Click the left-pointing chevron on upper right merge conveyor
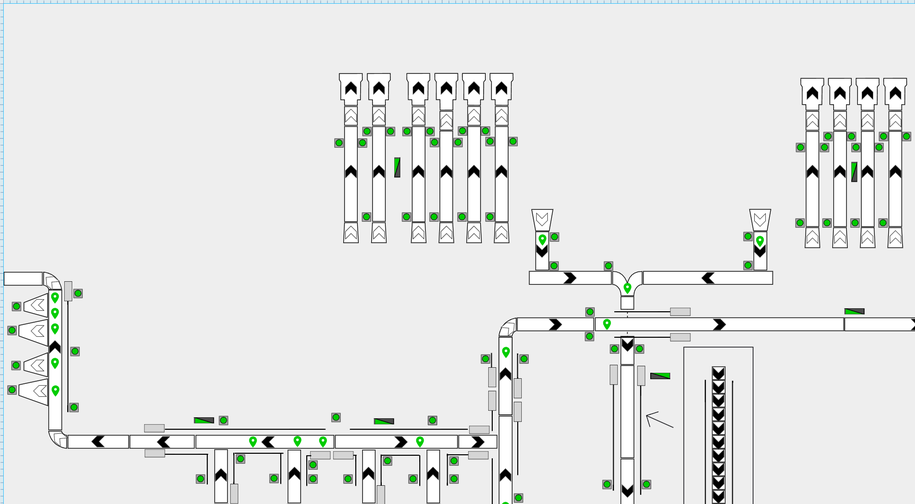The width and height of the screenshot is (915, 504). pyautogui.click(x=708, y=278)
